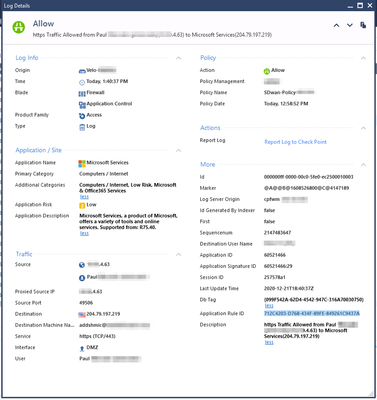Click the user icon next to Paul in Source
Image resolution: width=377 pixels, height=400 pixels.
tap(82, 277)
